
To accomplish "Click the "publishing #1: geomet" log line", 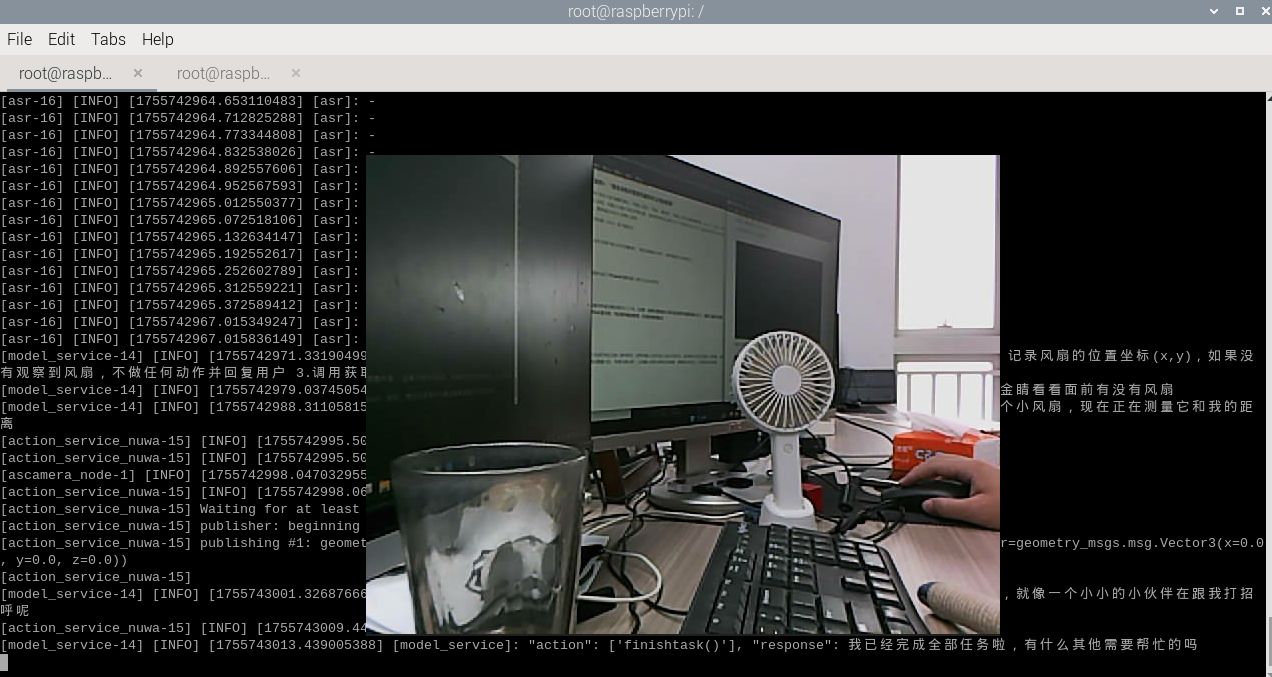I will click(x=183, y=543).
